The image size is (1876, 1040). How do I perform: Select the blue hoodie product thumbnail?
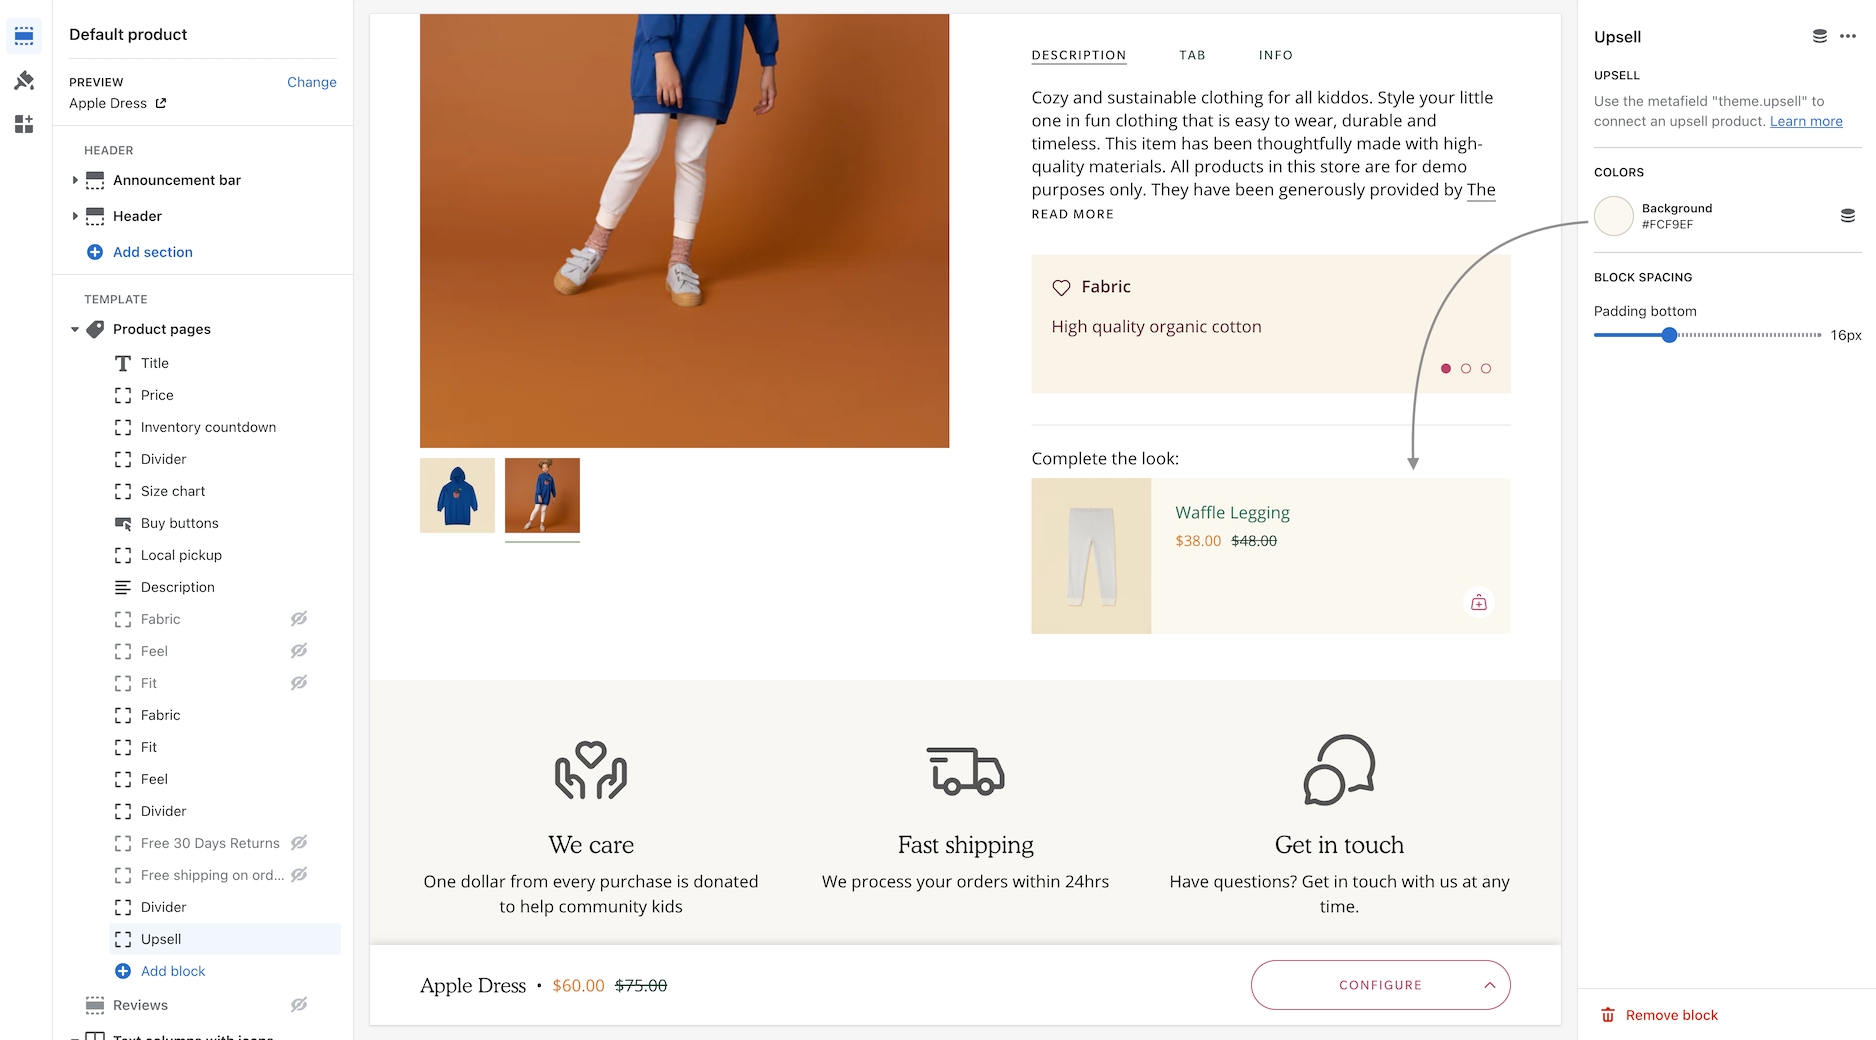pos(457,495)
